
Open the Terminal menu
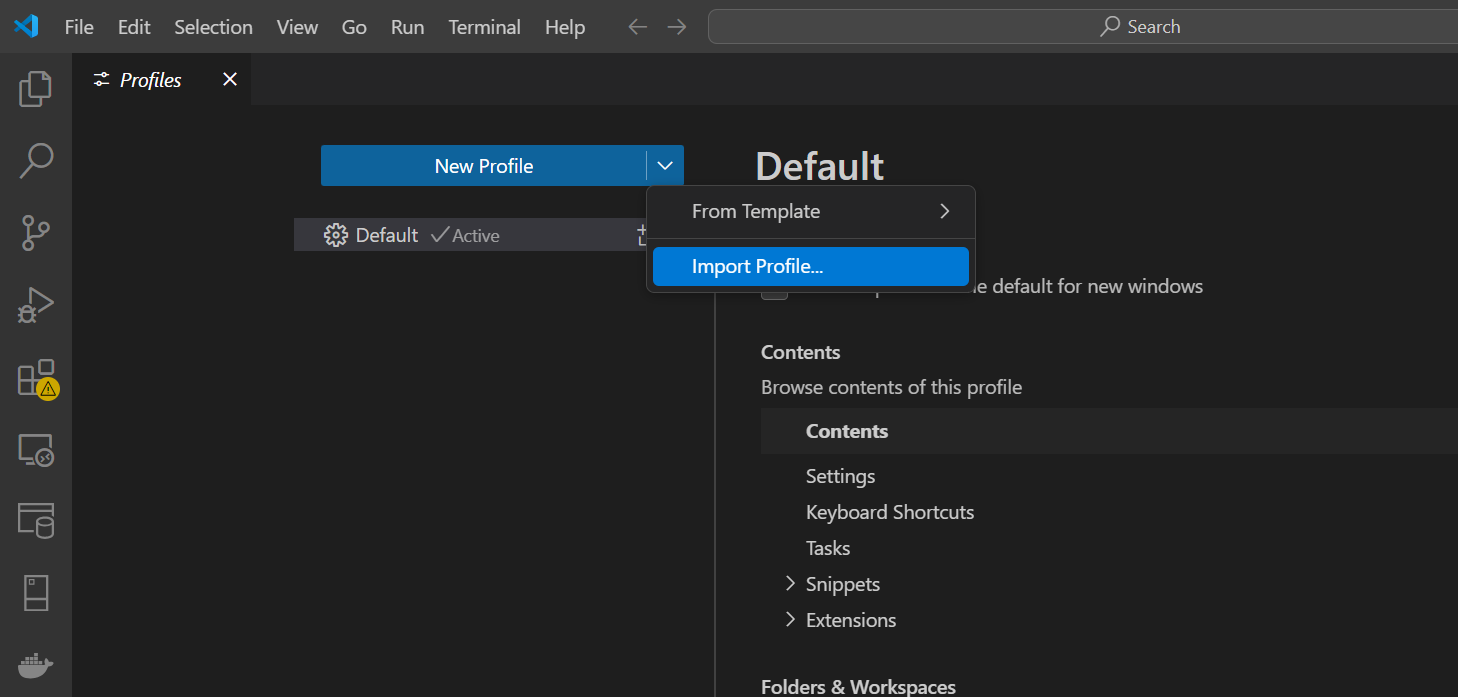pos(484,27)
